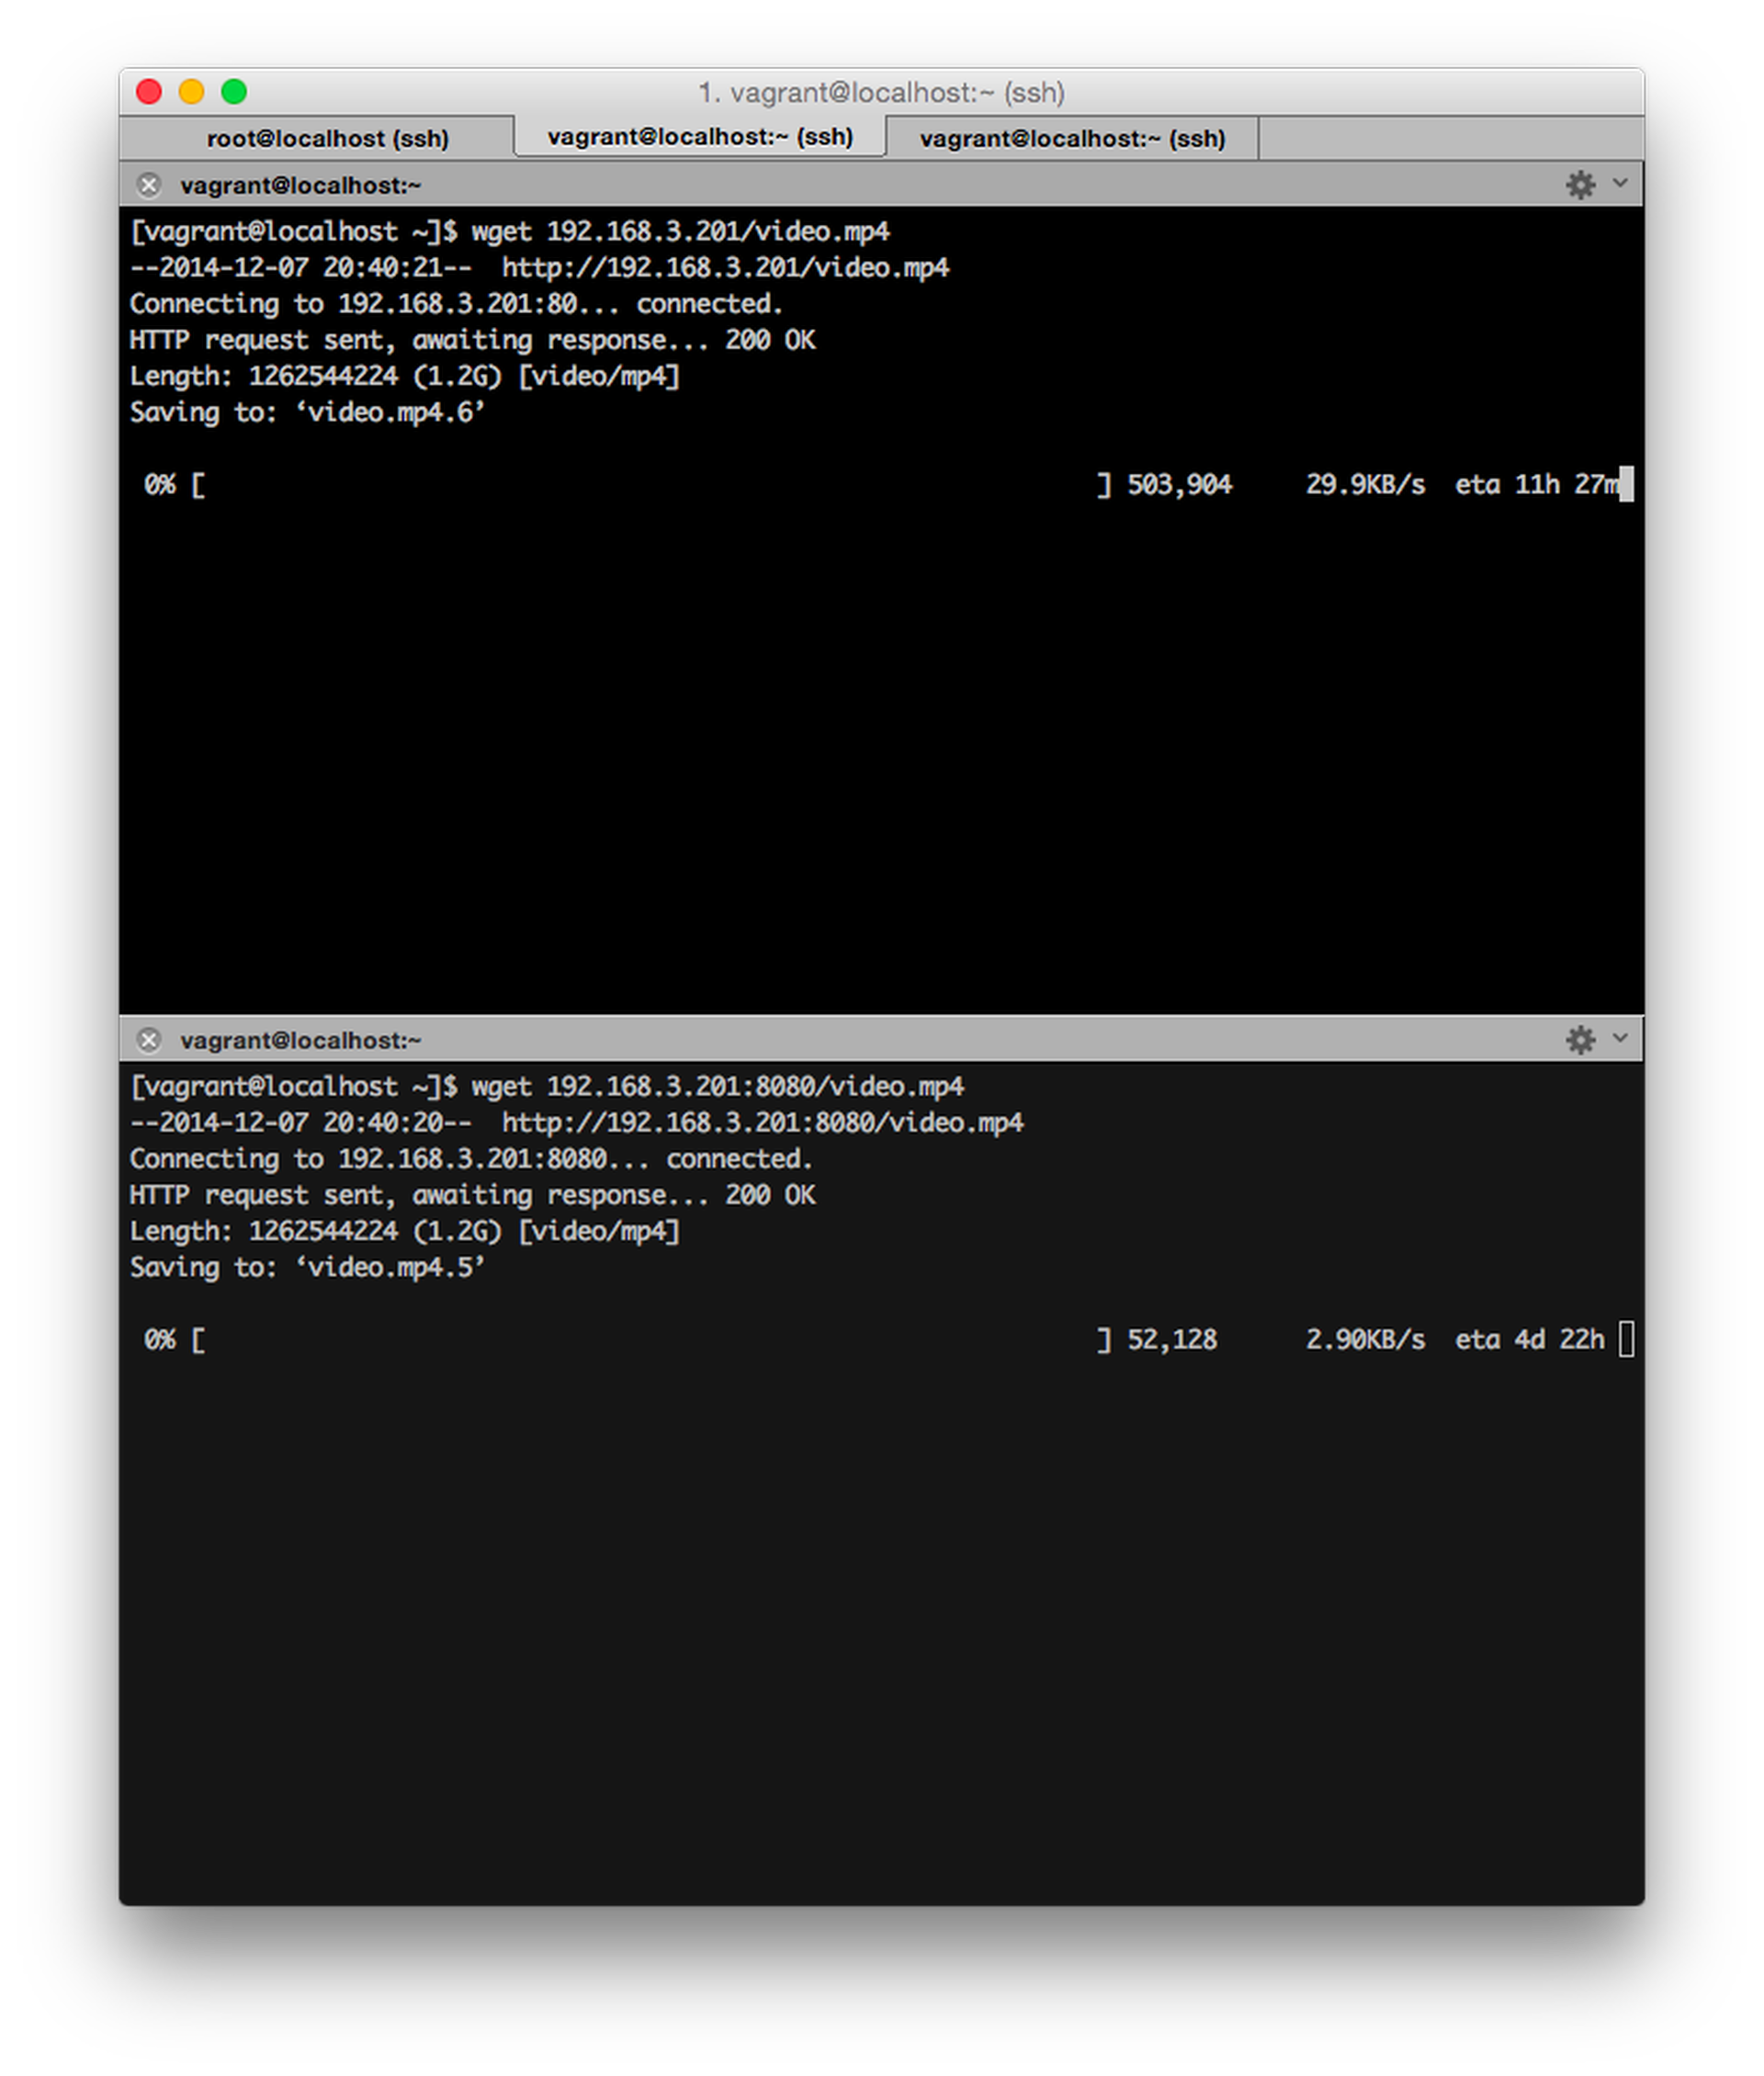Click the pane title text vagrant@localhost:~ in bottom pane
Image resolution: width=1764 pixels, height=2076 pixels.
(x=301, y=1040)
